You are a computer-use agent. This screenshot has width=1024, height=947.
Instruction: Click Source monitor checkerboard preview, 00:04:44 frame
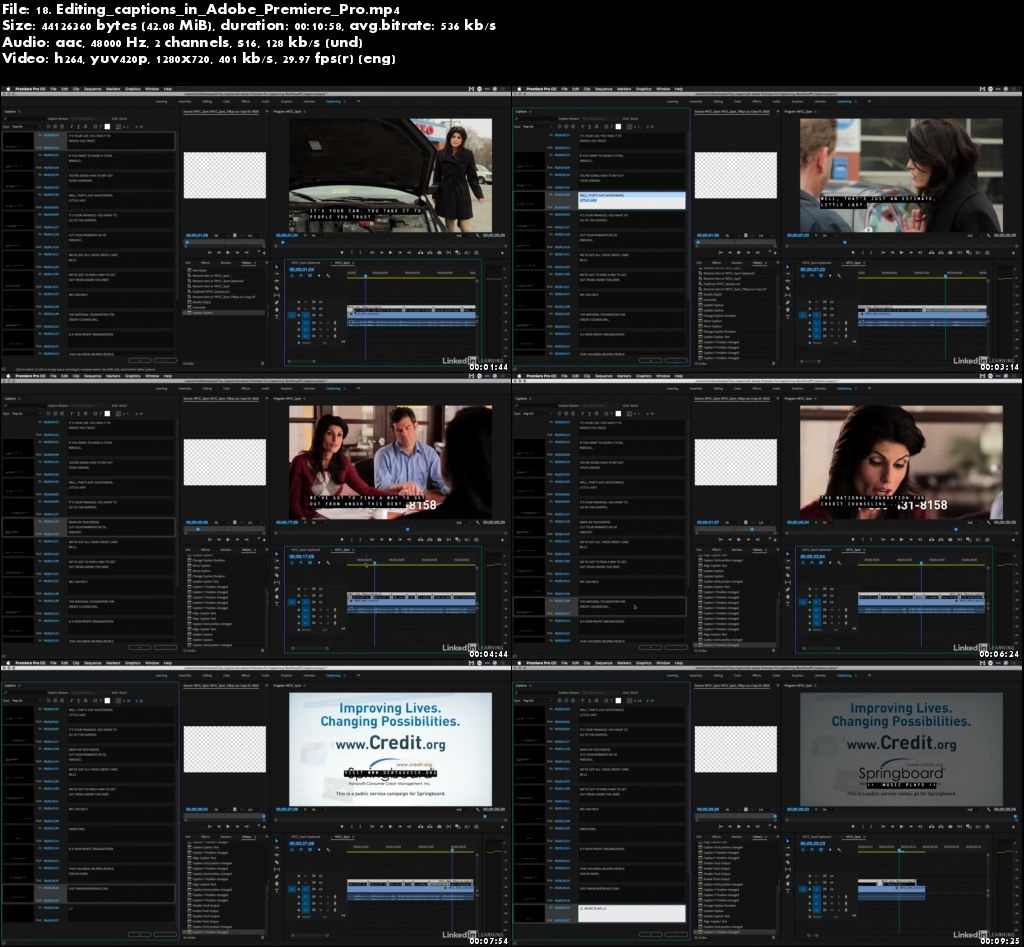point(225,462)
